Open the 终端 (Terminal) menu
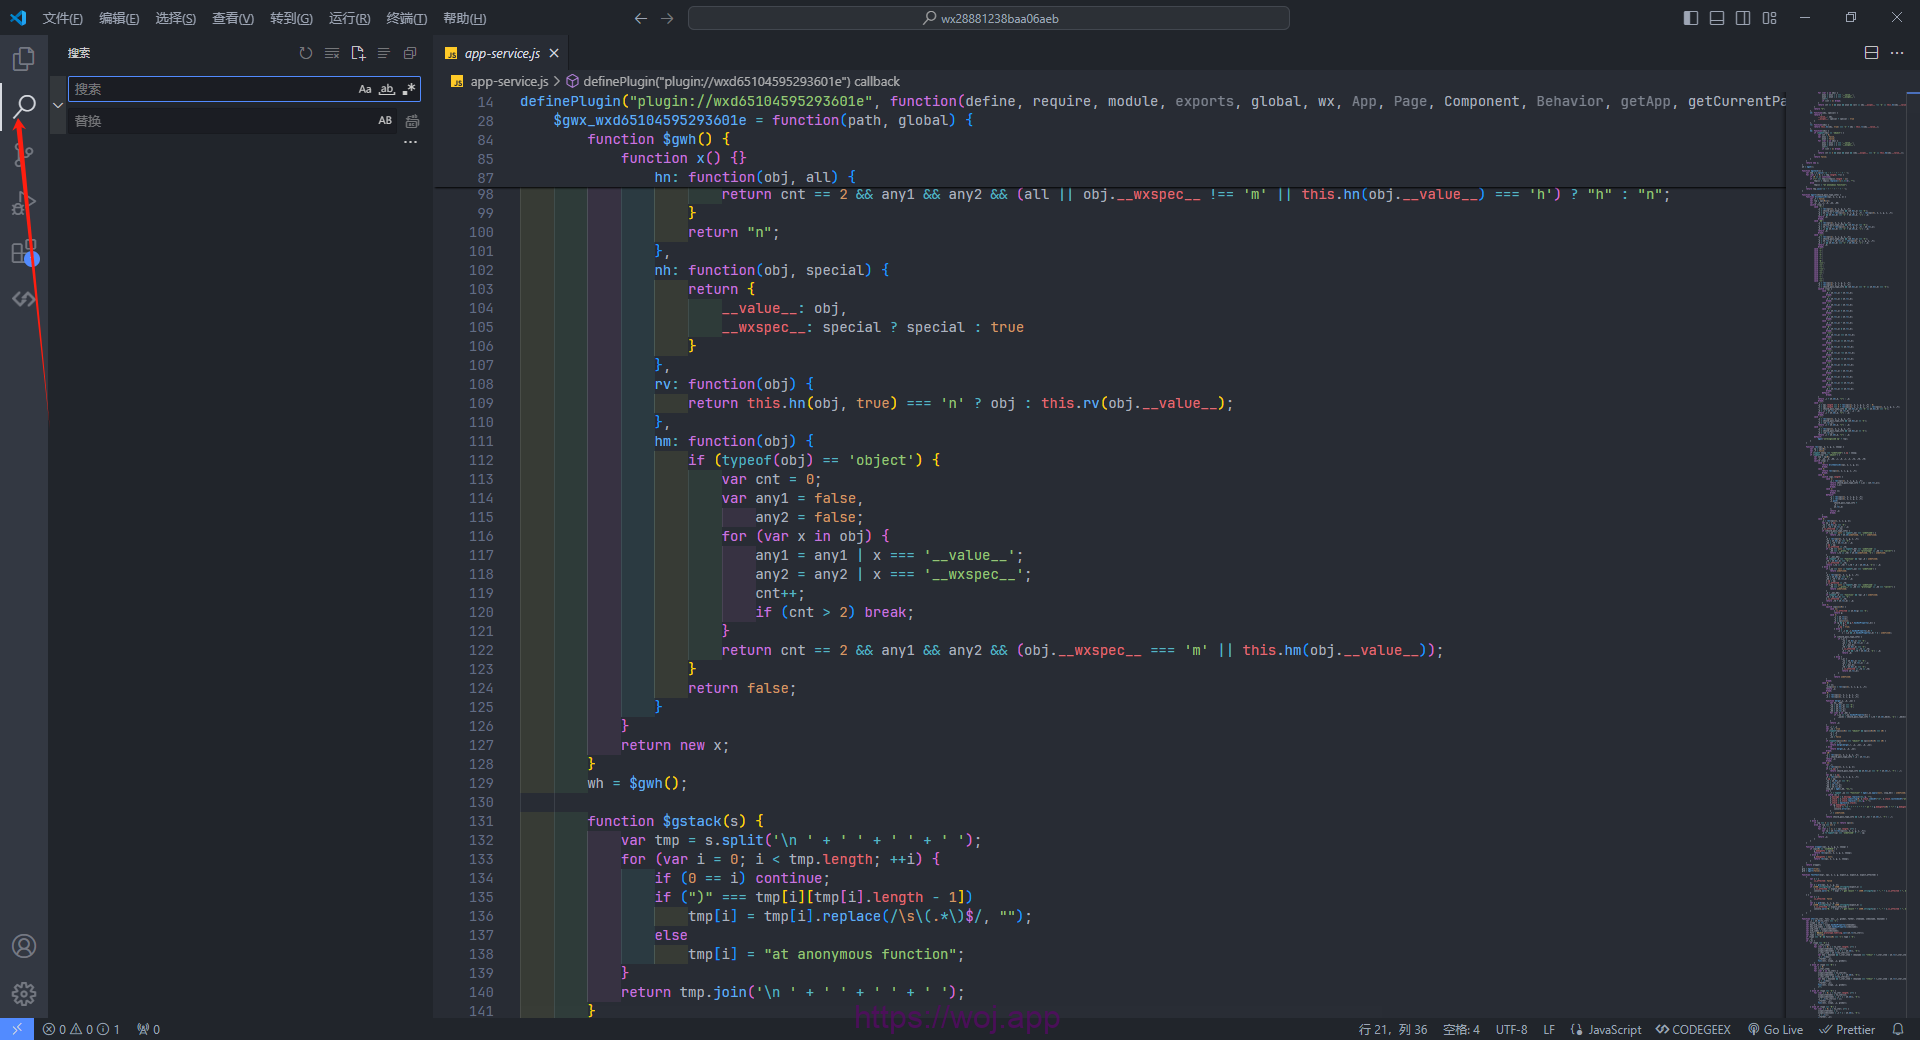 pyautogui.click(x=406, y=18)
